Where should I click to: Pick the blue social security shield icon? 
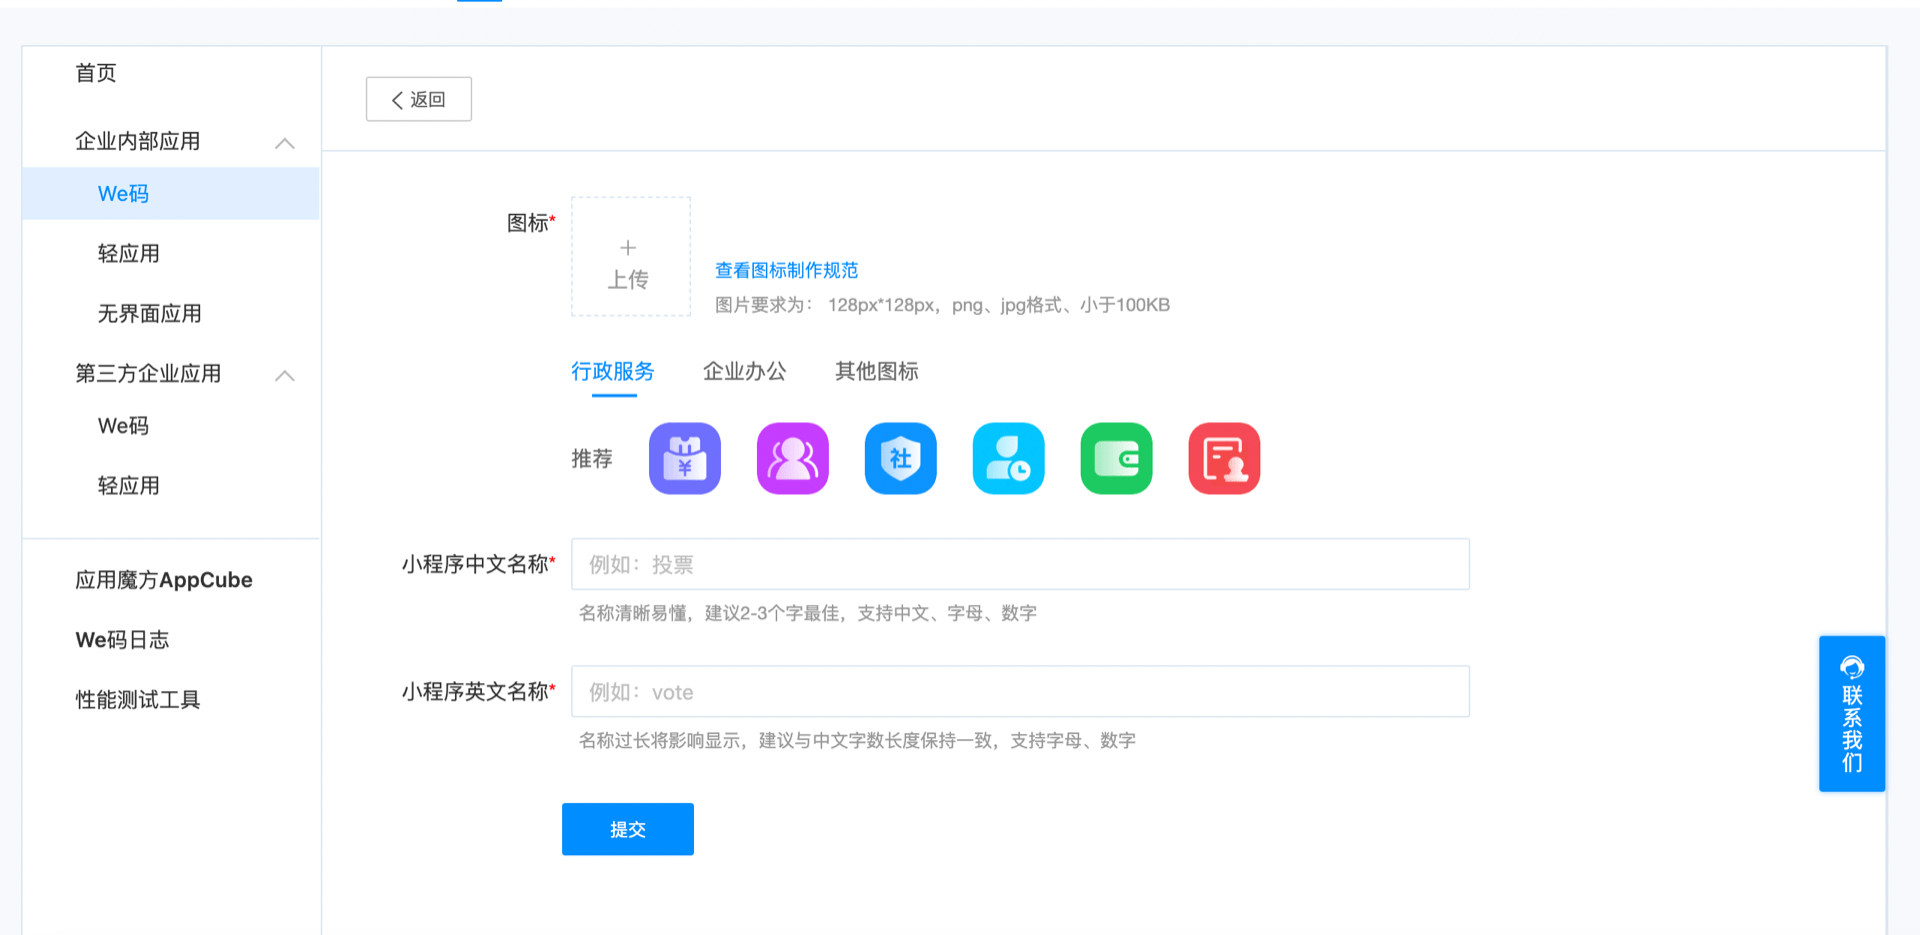click(x=901, y=459)
